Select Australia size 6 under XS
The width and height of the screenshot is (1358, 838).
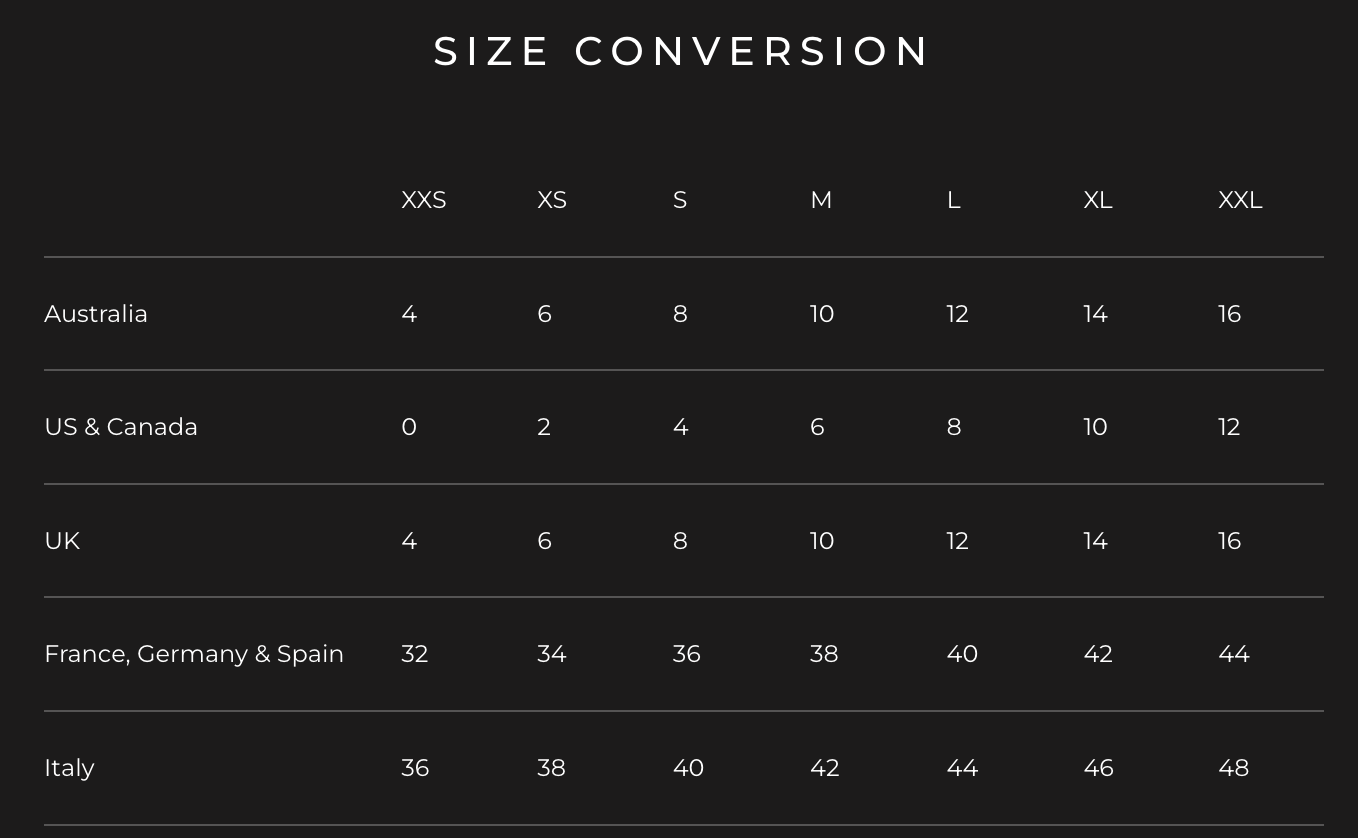(x=544, y=314)
